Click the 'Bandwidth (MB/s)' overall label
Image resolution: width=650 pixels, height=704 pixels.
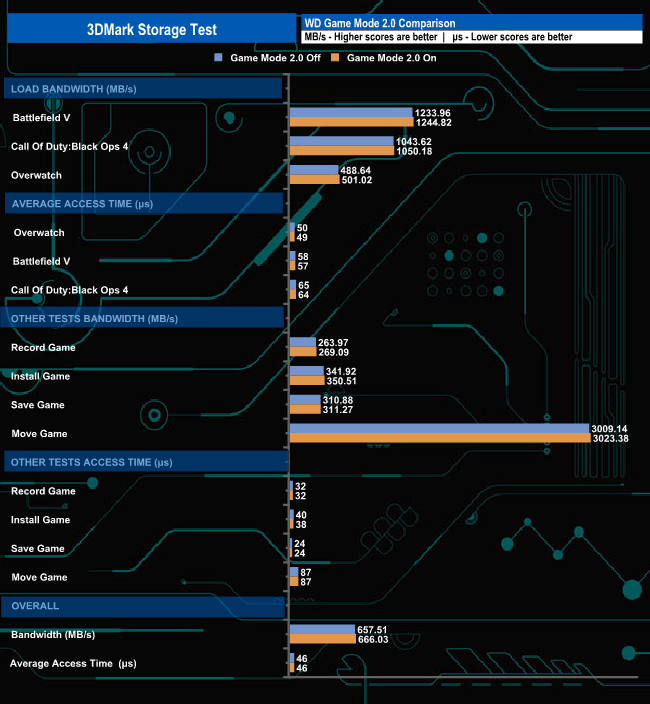[x=53, y=634]
